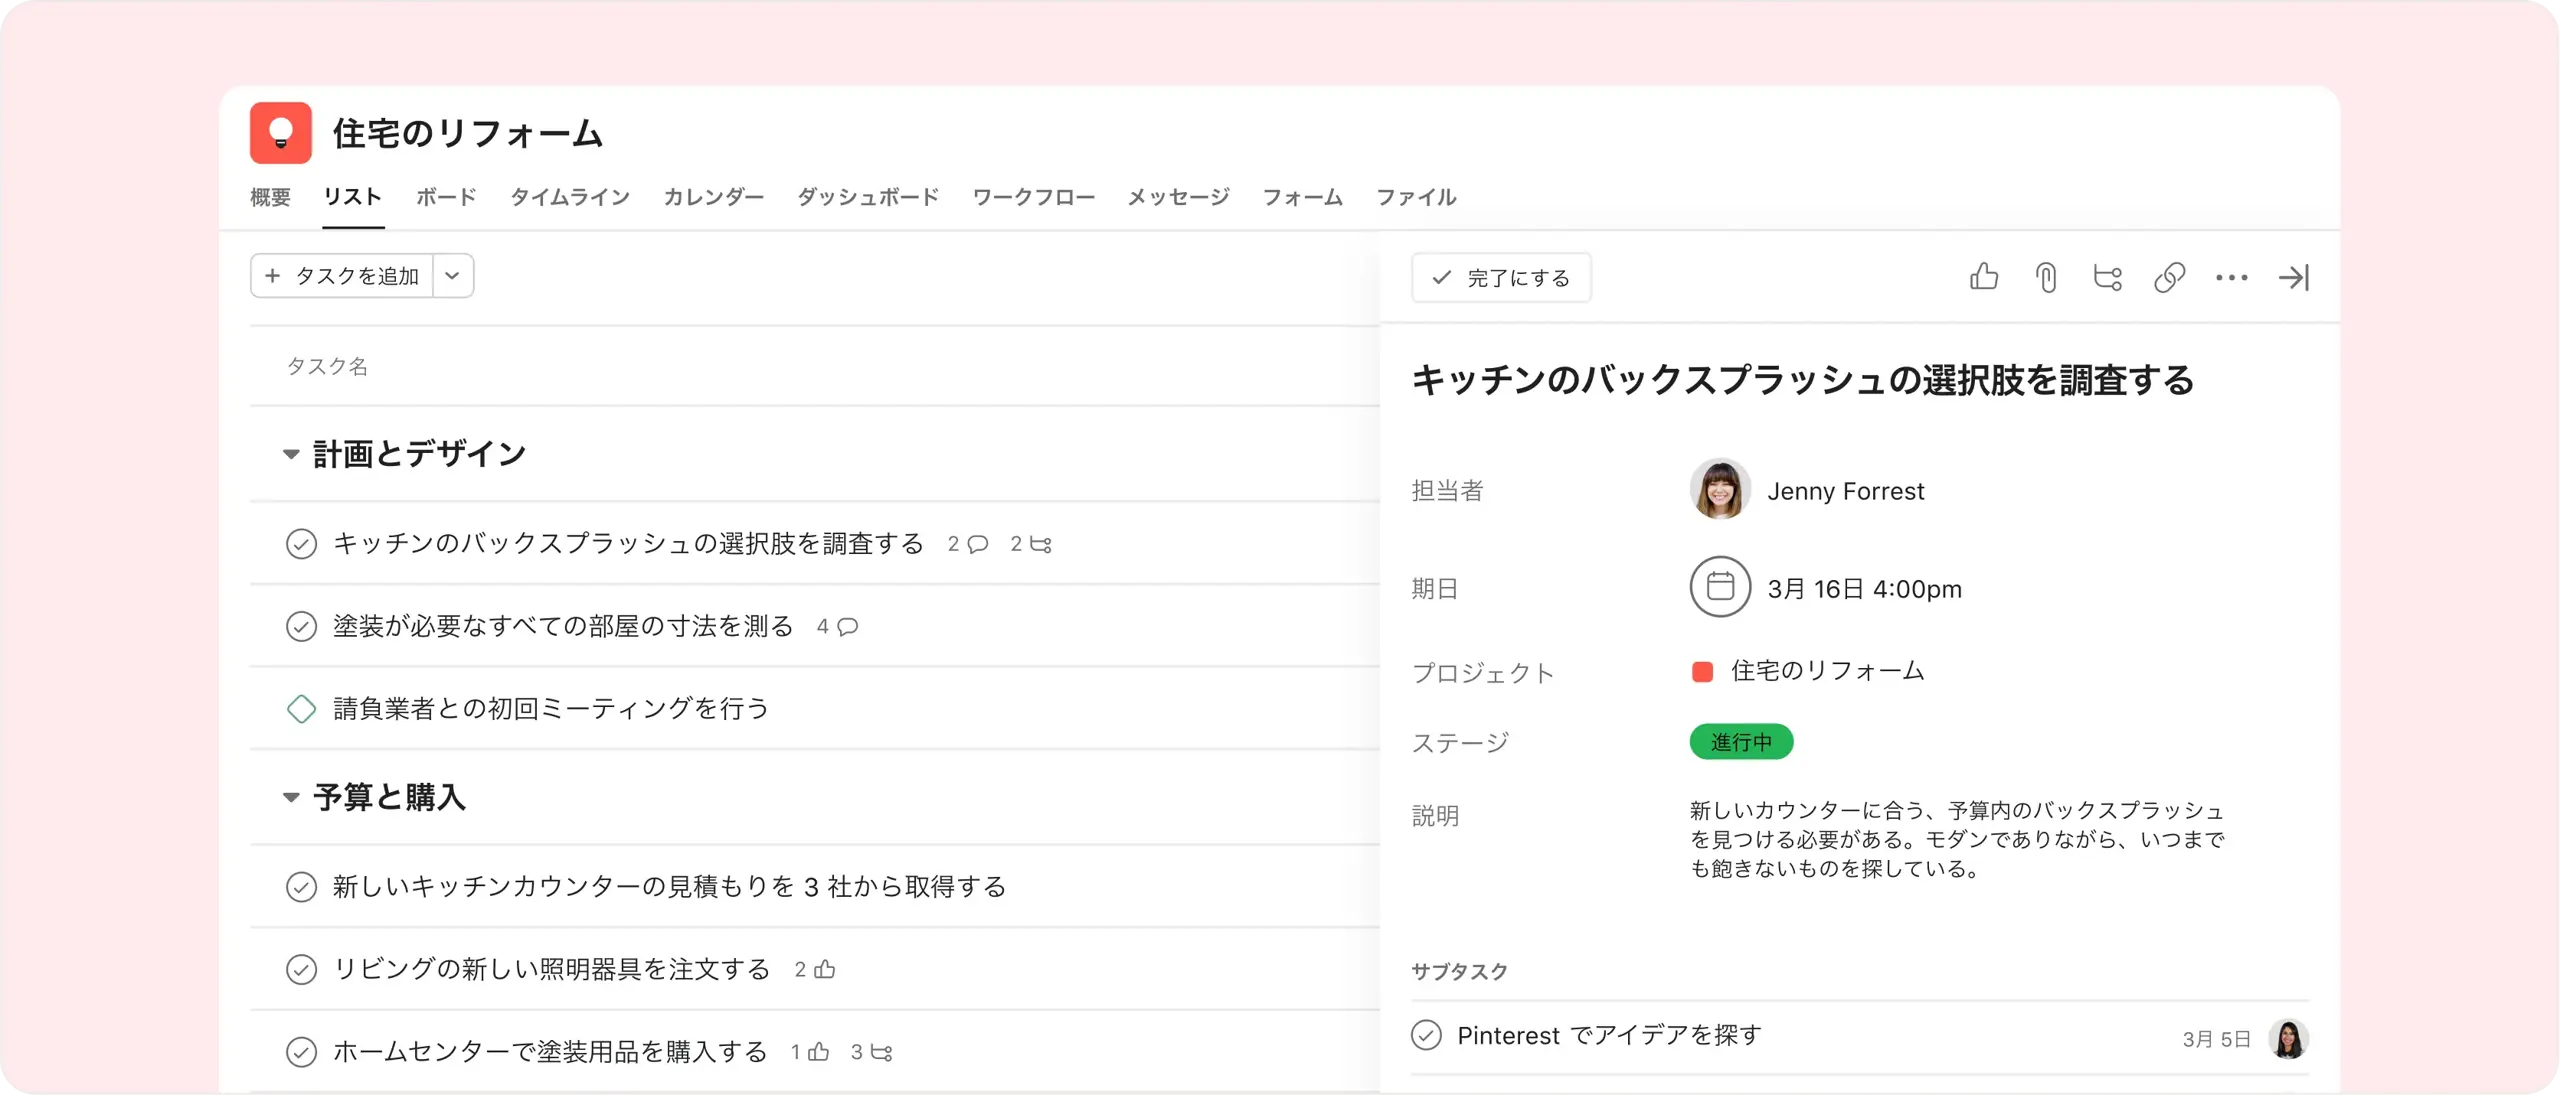The height and width of the screenshot is (1095, 2560).
Task: Switch to the ボード tab
Action: (446, 197)
